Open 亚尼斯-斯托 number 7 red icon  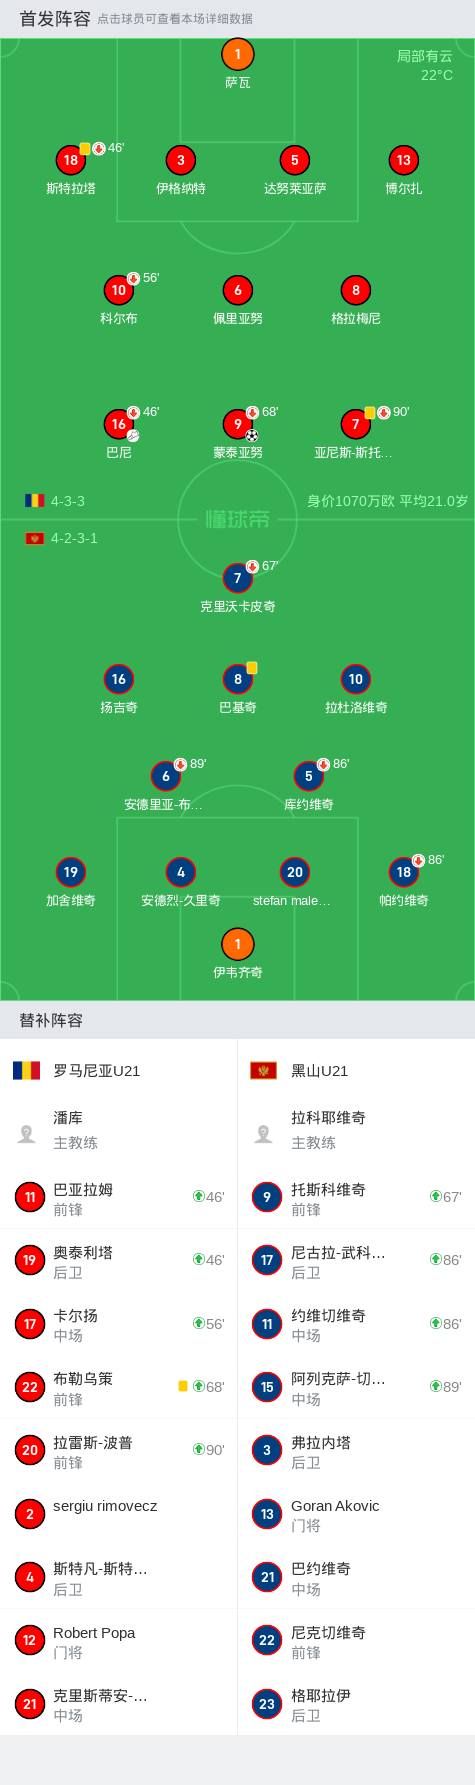tap(355, 424)
